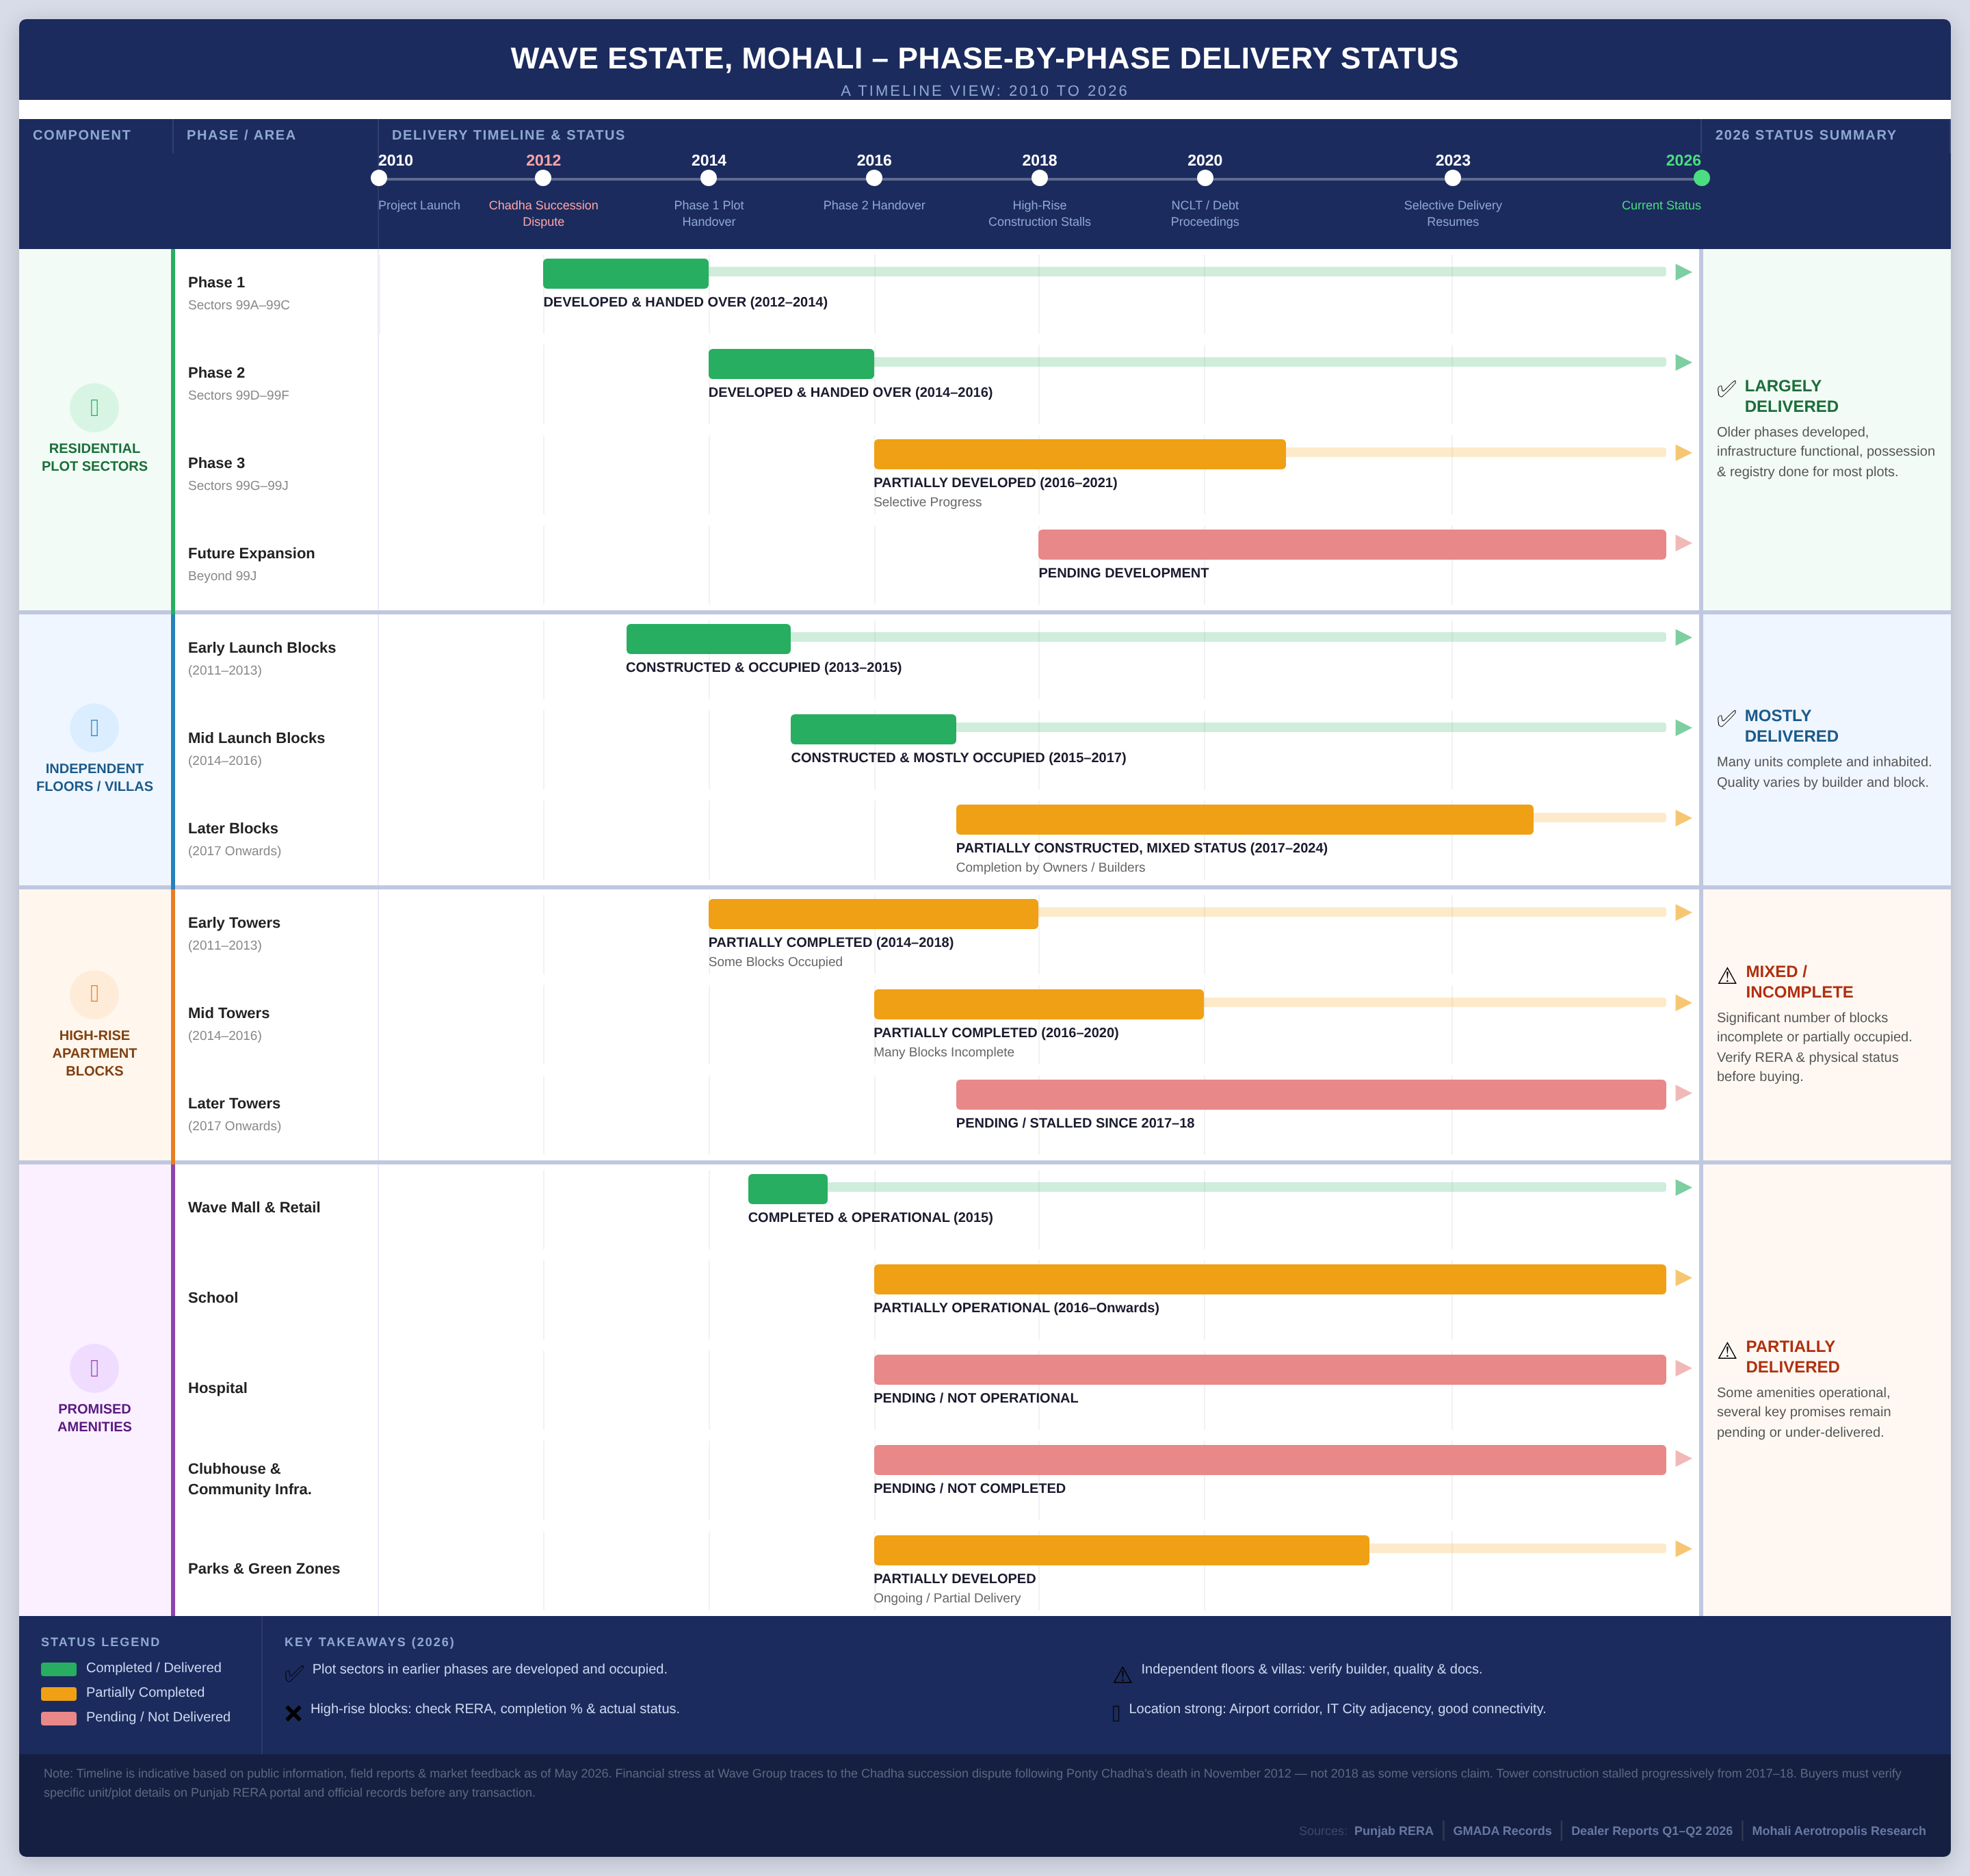Viewport: 1970px width, 1876px height.
Task: Click the PENDING DEVELOPMENT status label
Action: (1123, 573)
